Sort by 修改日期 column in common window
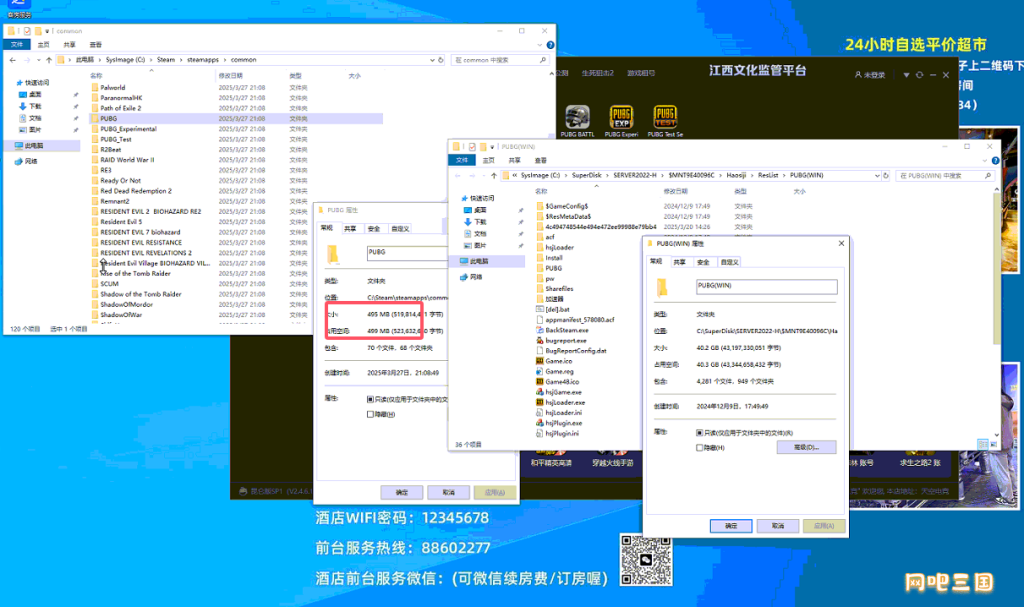The width and height of the screenshot is (1024, 607). pyautogui.click(x=231, y=76)
